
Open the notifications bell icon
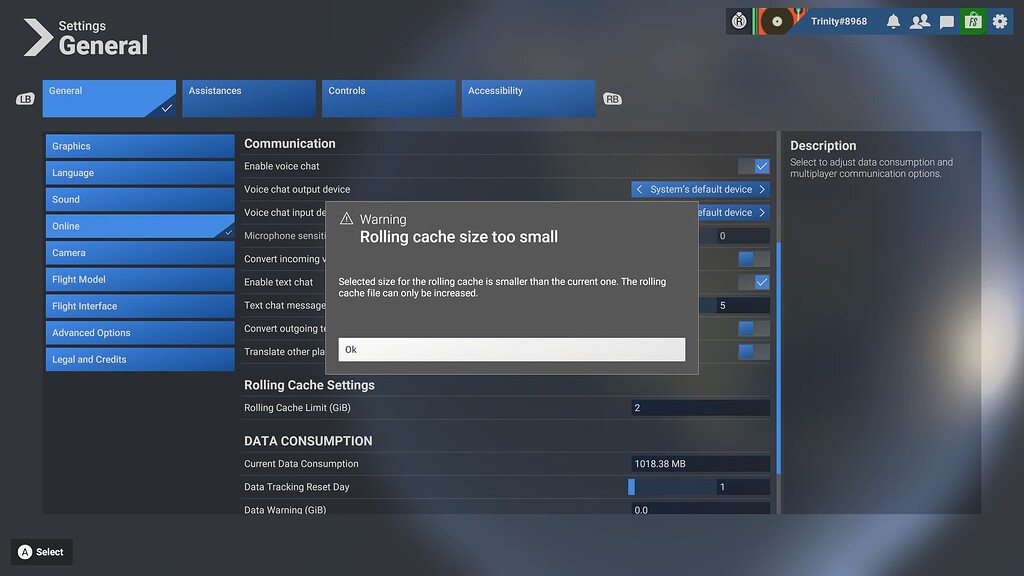pyautogui.click(x=893, y=20)
